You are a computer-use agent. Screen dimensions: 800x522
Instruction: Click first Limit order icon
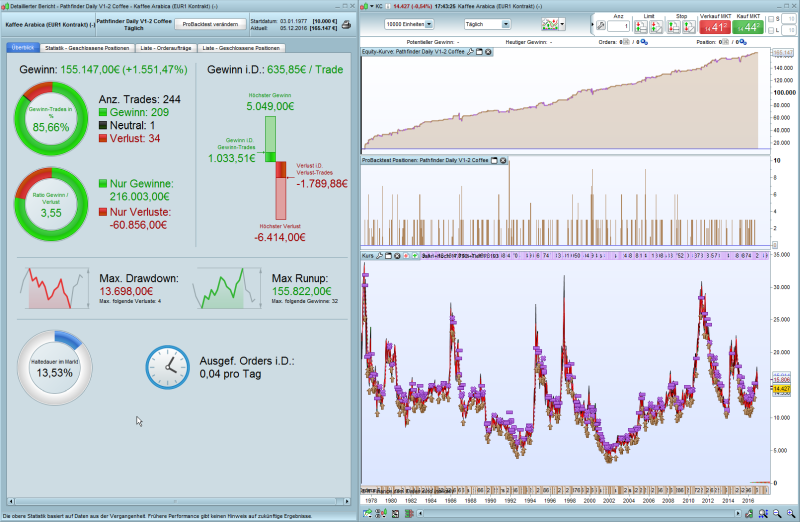641,27
